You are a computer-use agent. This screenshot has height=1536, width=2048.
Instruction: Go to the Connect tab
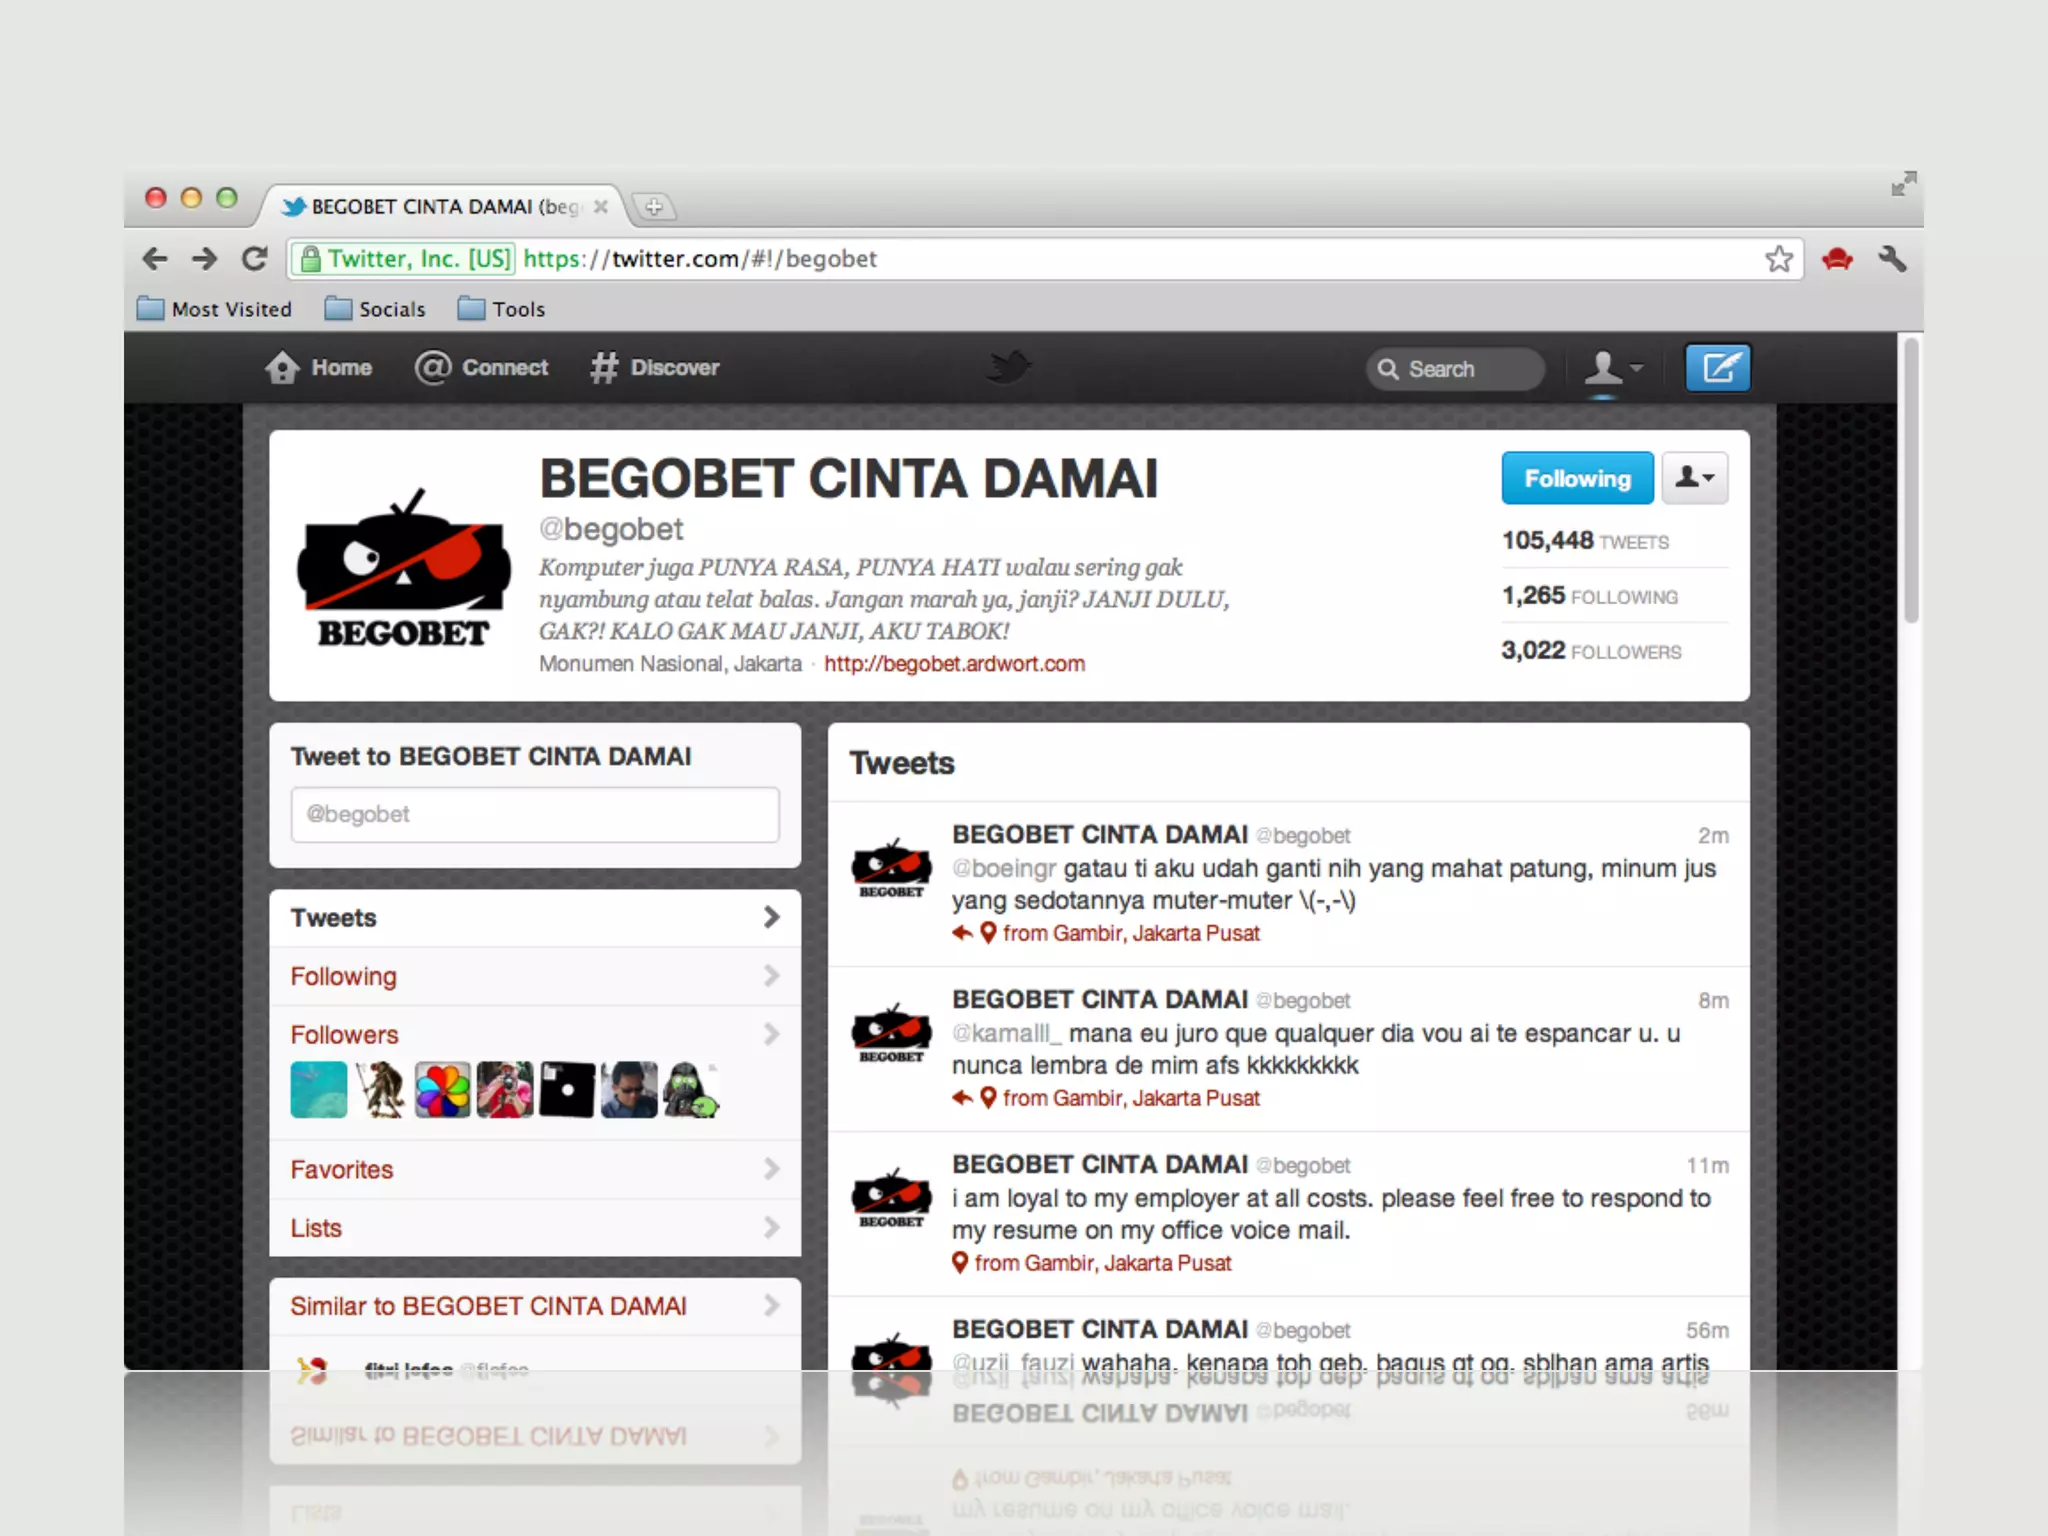click(x=483, y=367)
